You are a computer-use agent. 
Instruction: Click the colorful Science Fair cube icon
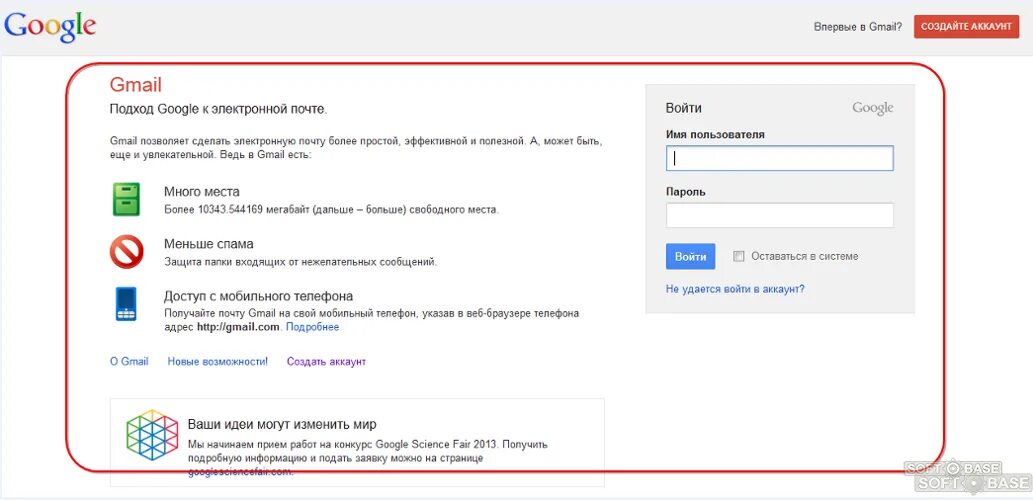[x=152, y=435]
